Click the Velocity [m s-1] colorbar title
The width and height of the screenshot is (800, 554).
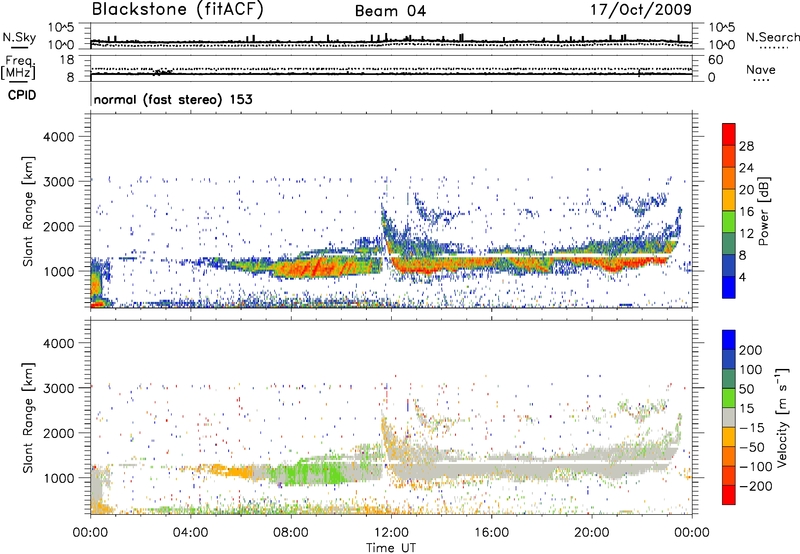tap(782, 418)
